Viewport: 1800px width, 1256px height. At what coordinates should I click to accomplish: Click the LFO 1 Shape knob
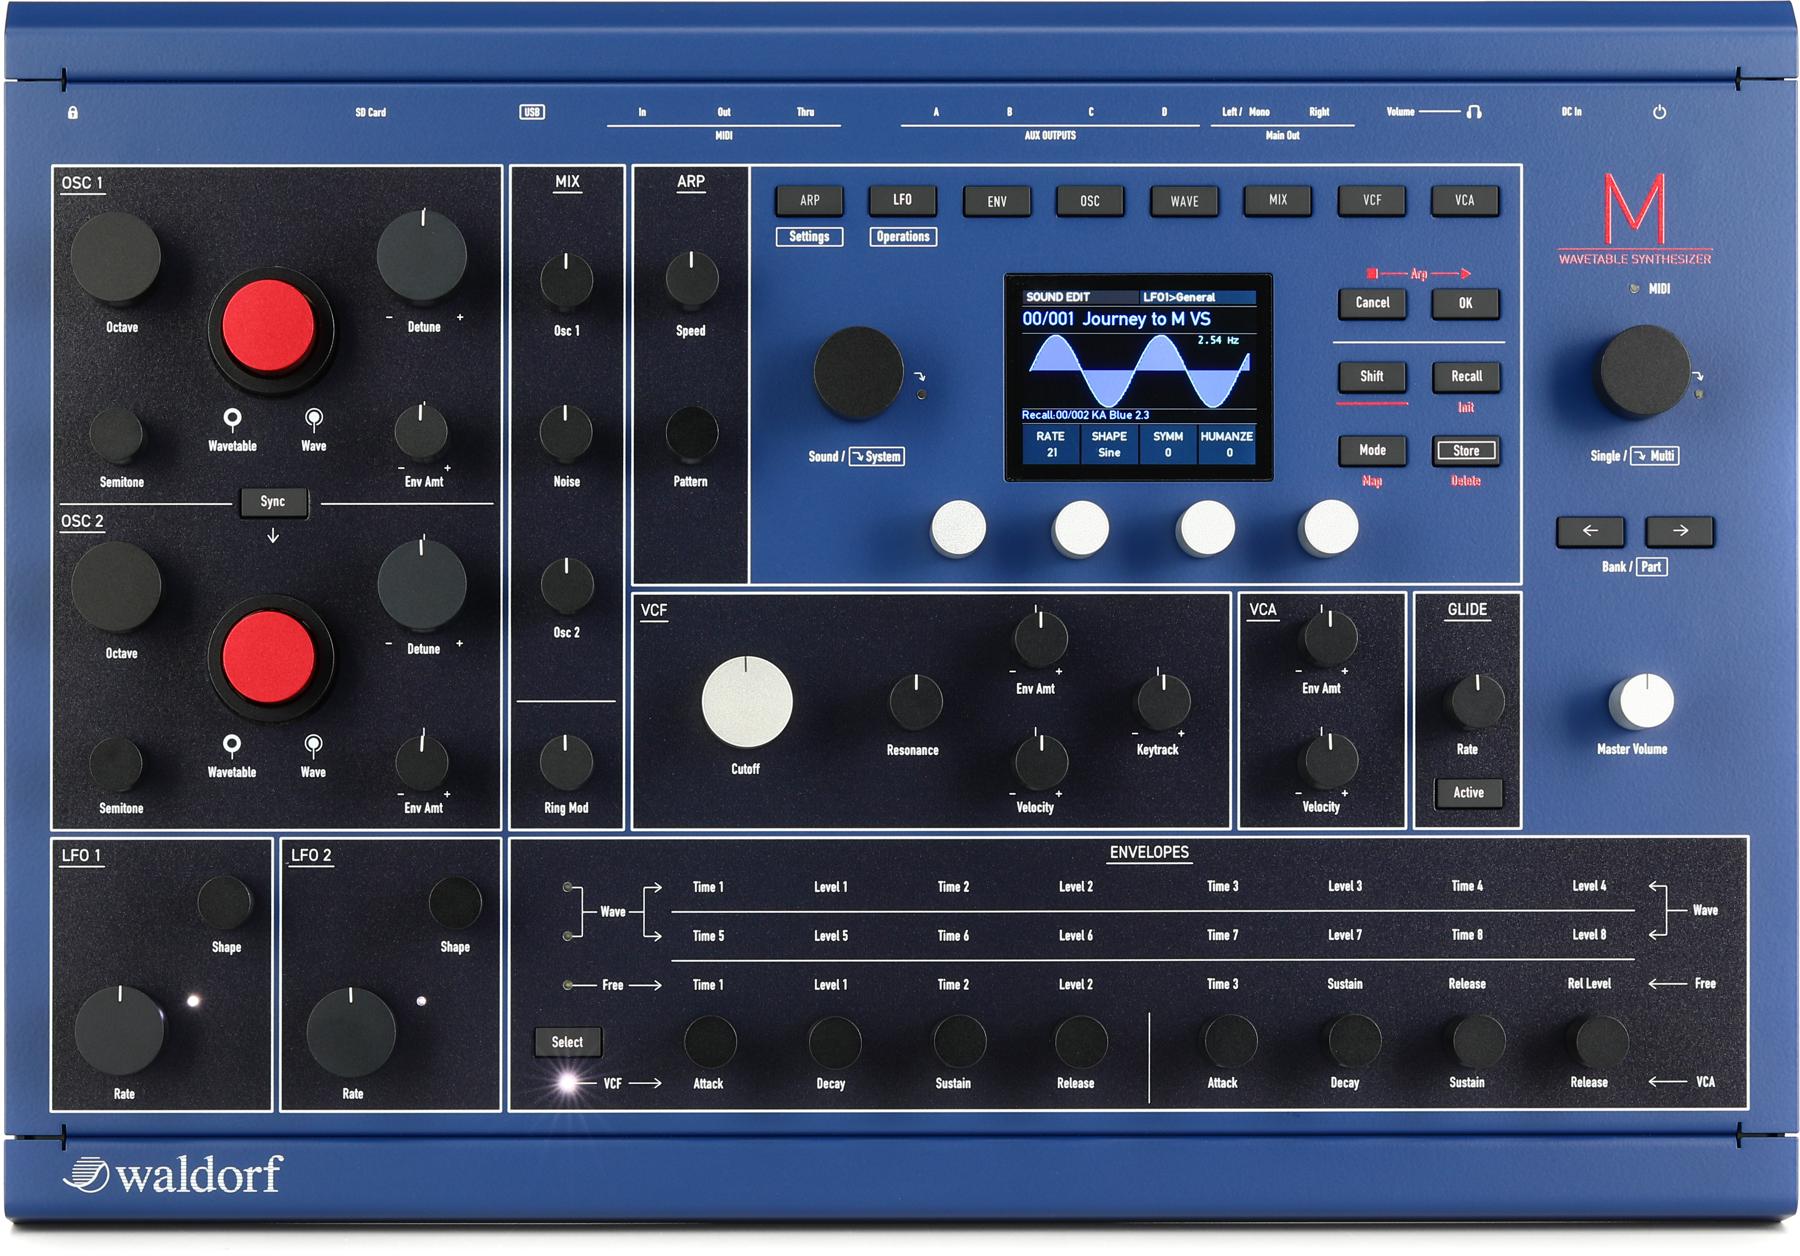pyautogui.click(x=225, y=903)
